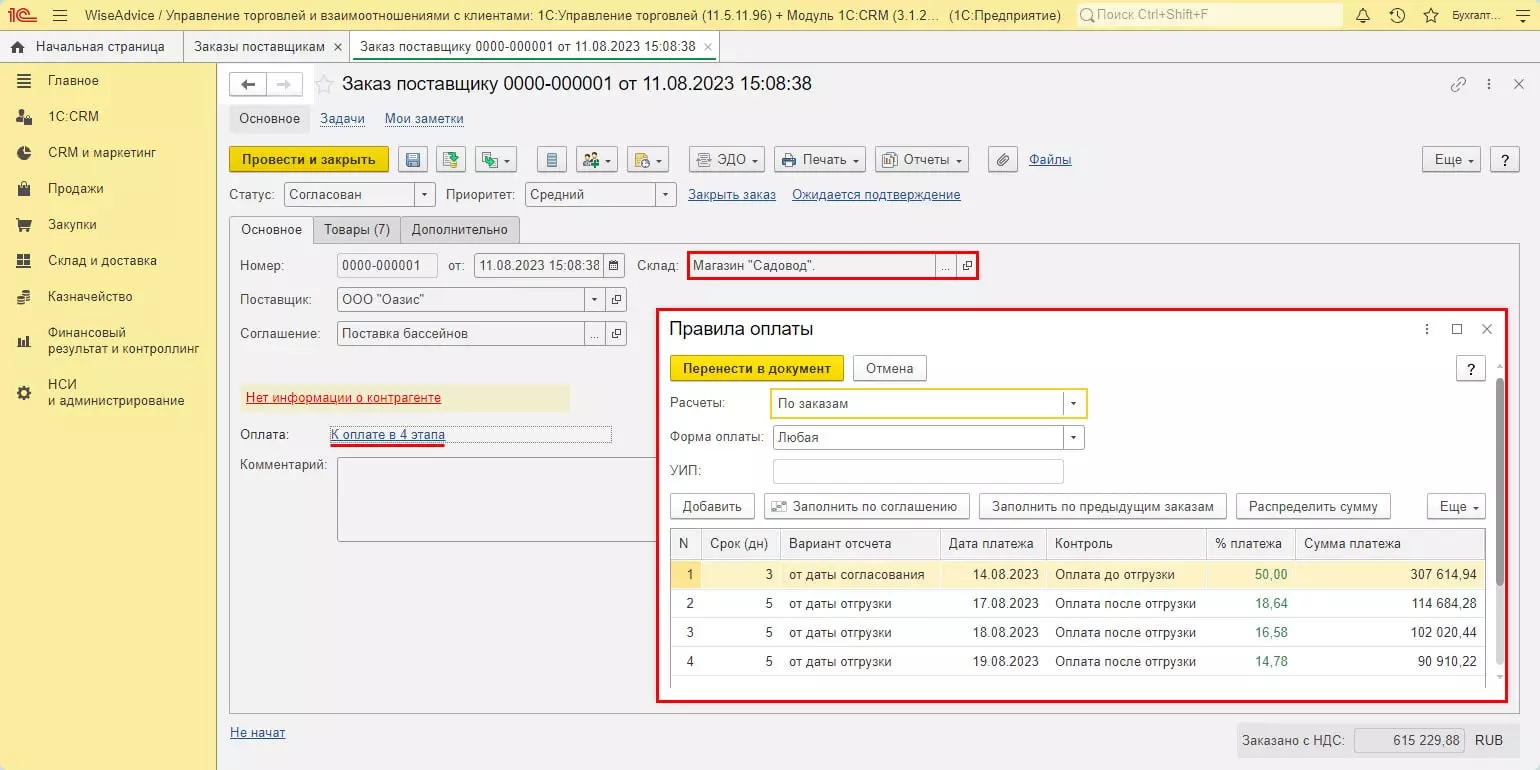Open Закупки section in sidebar
Screen dimensions: 1540x770
click(x=72, y=225)
